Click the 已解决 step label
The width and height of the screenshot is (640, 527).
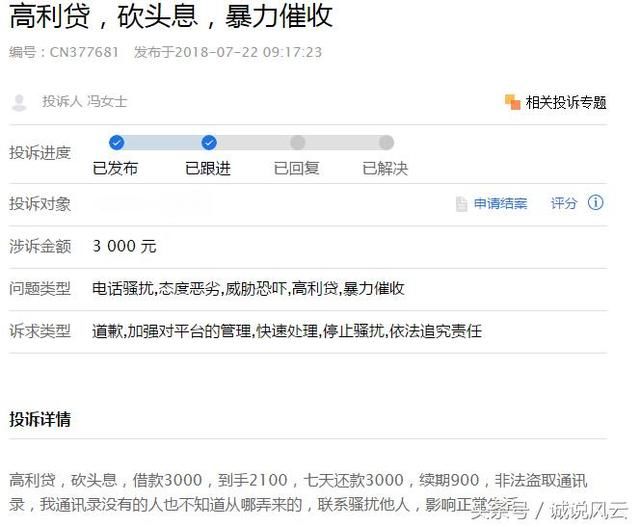coord(385,168)
